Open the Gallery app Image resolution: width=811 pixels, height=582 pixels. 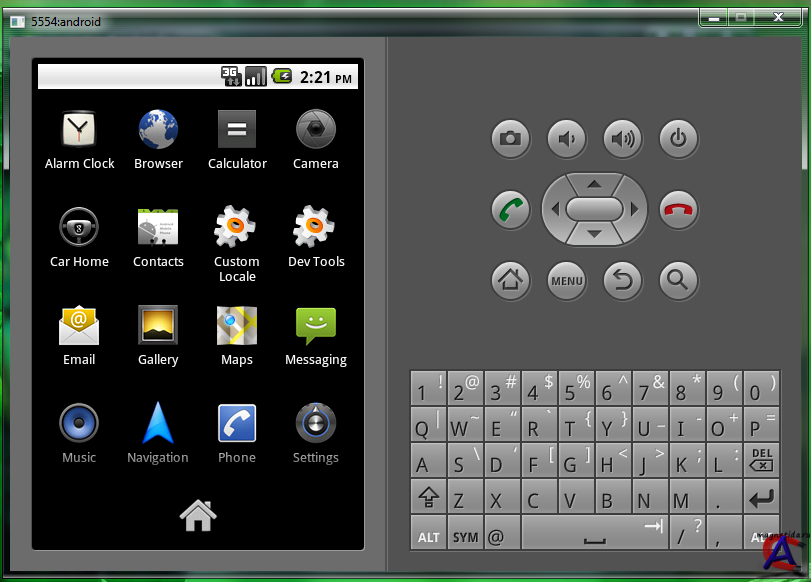point(158,326)
